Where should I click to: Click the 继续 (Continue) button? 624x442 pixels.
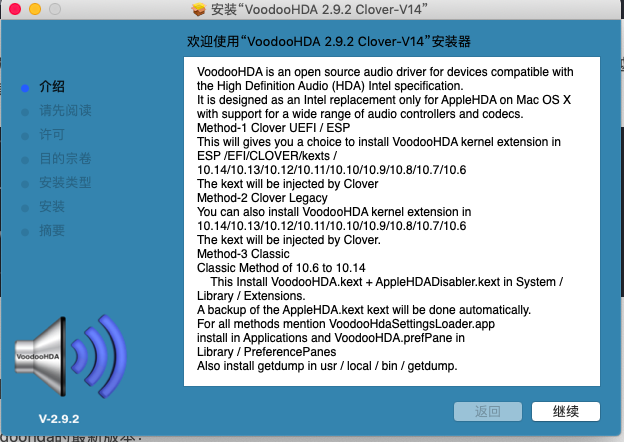566,411
